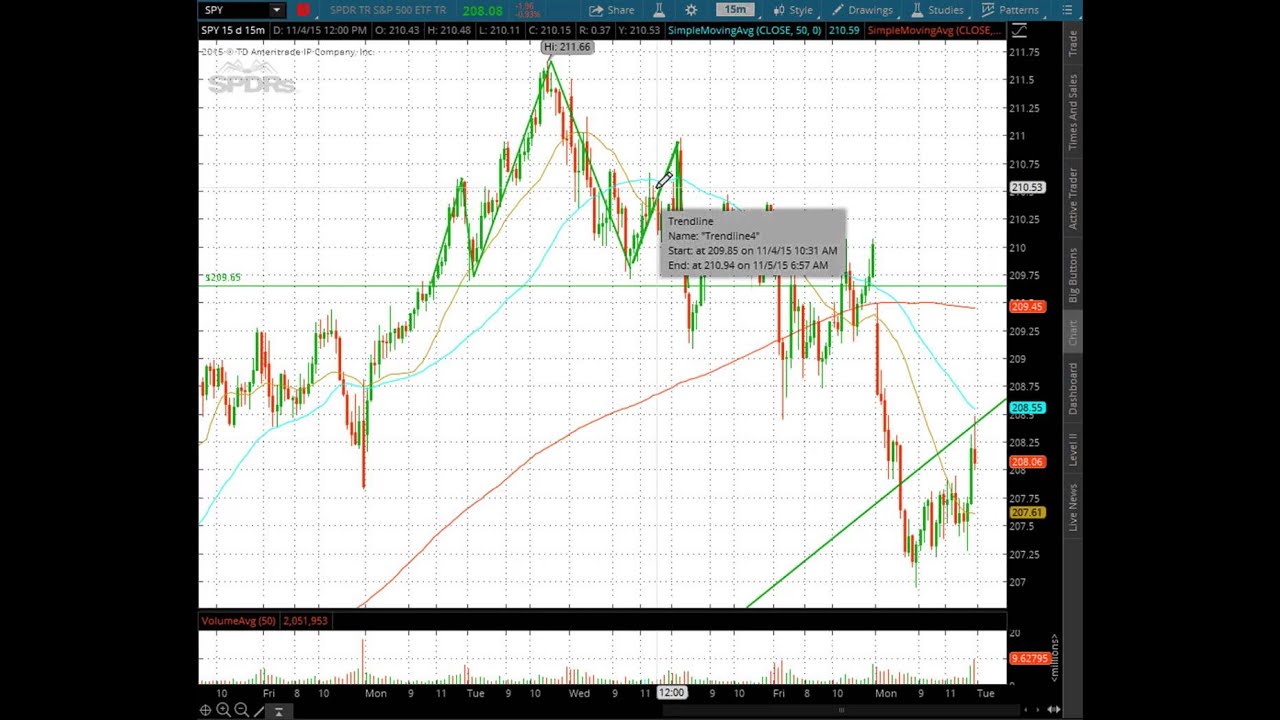Viewport: 1280px width, 720px height.
Task: Open the symbol selector dropdown arrow
Action: tap(277, 10)
